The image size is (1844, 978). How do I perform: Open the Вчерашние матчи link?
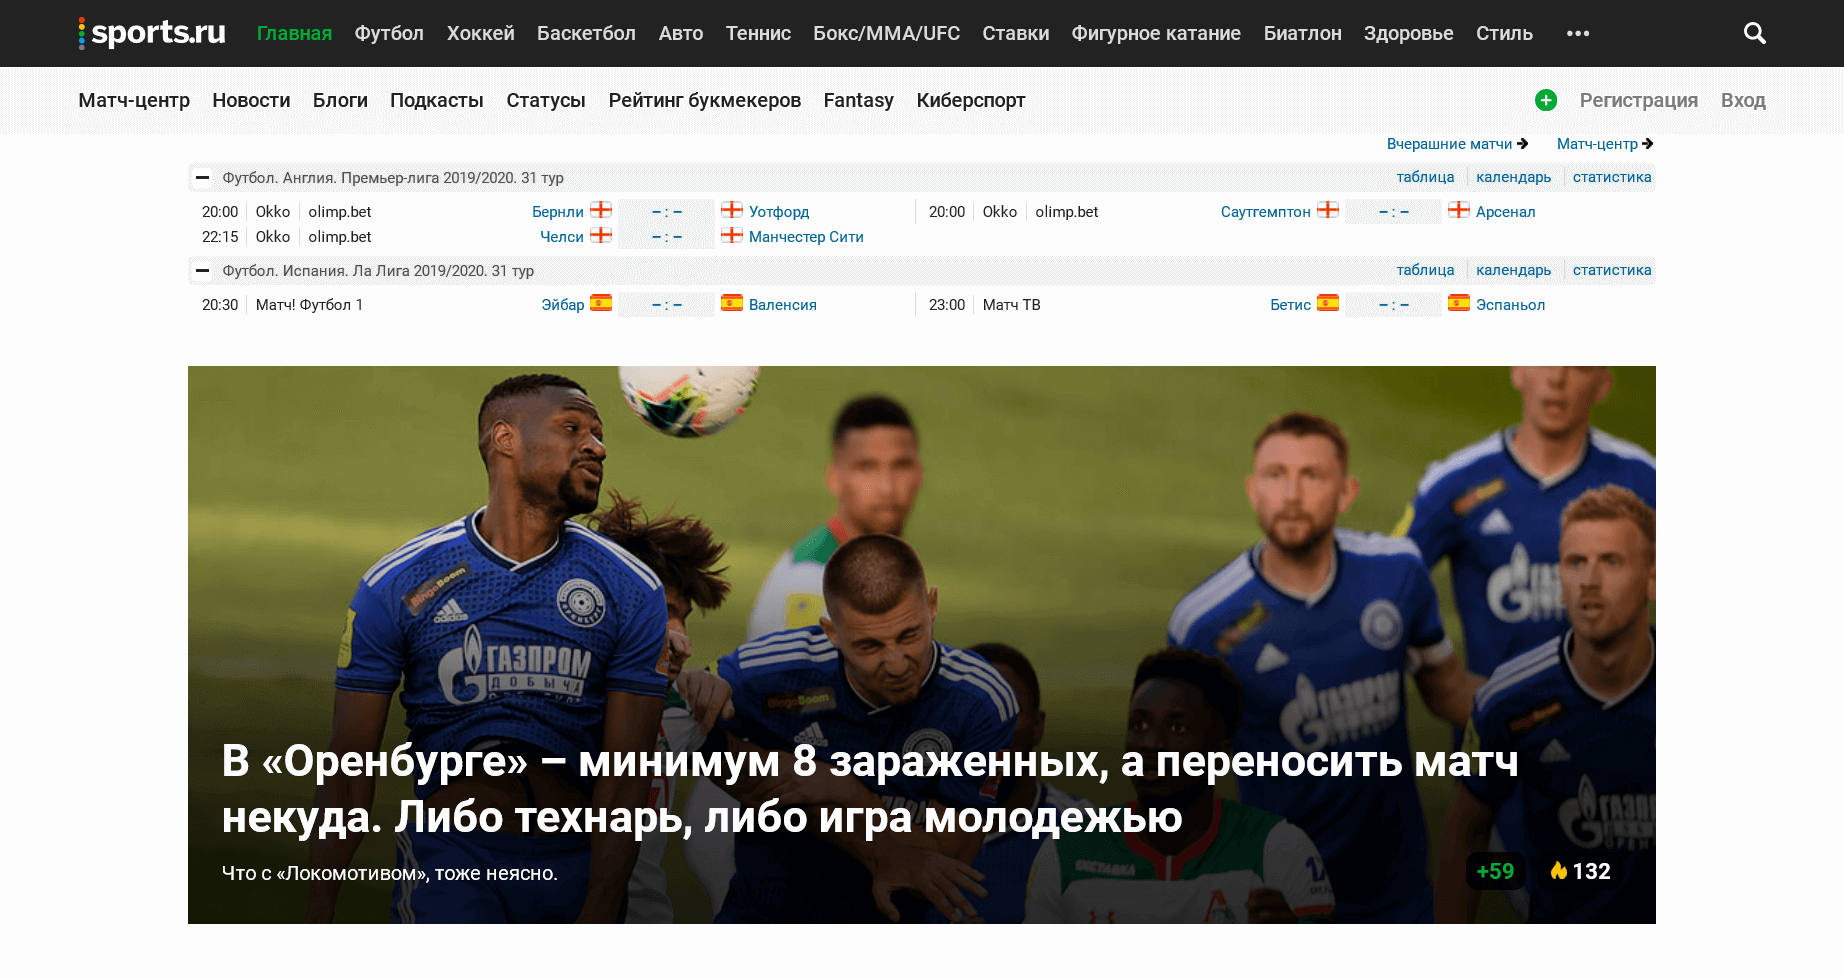point(1457,144)
